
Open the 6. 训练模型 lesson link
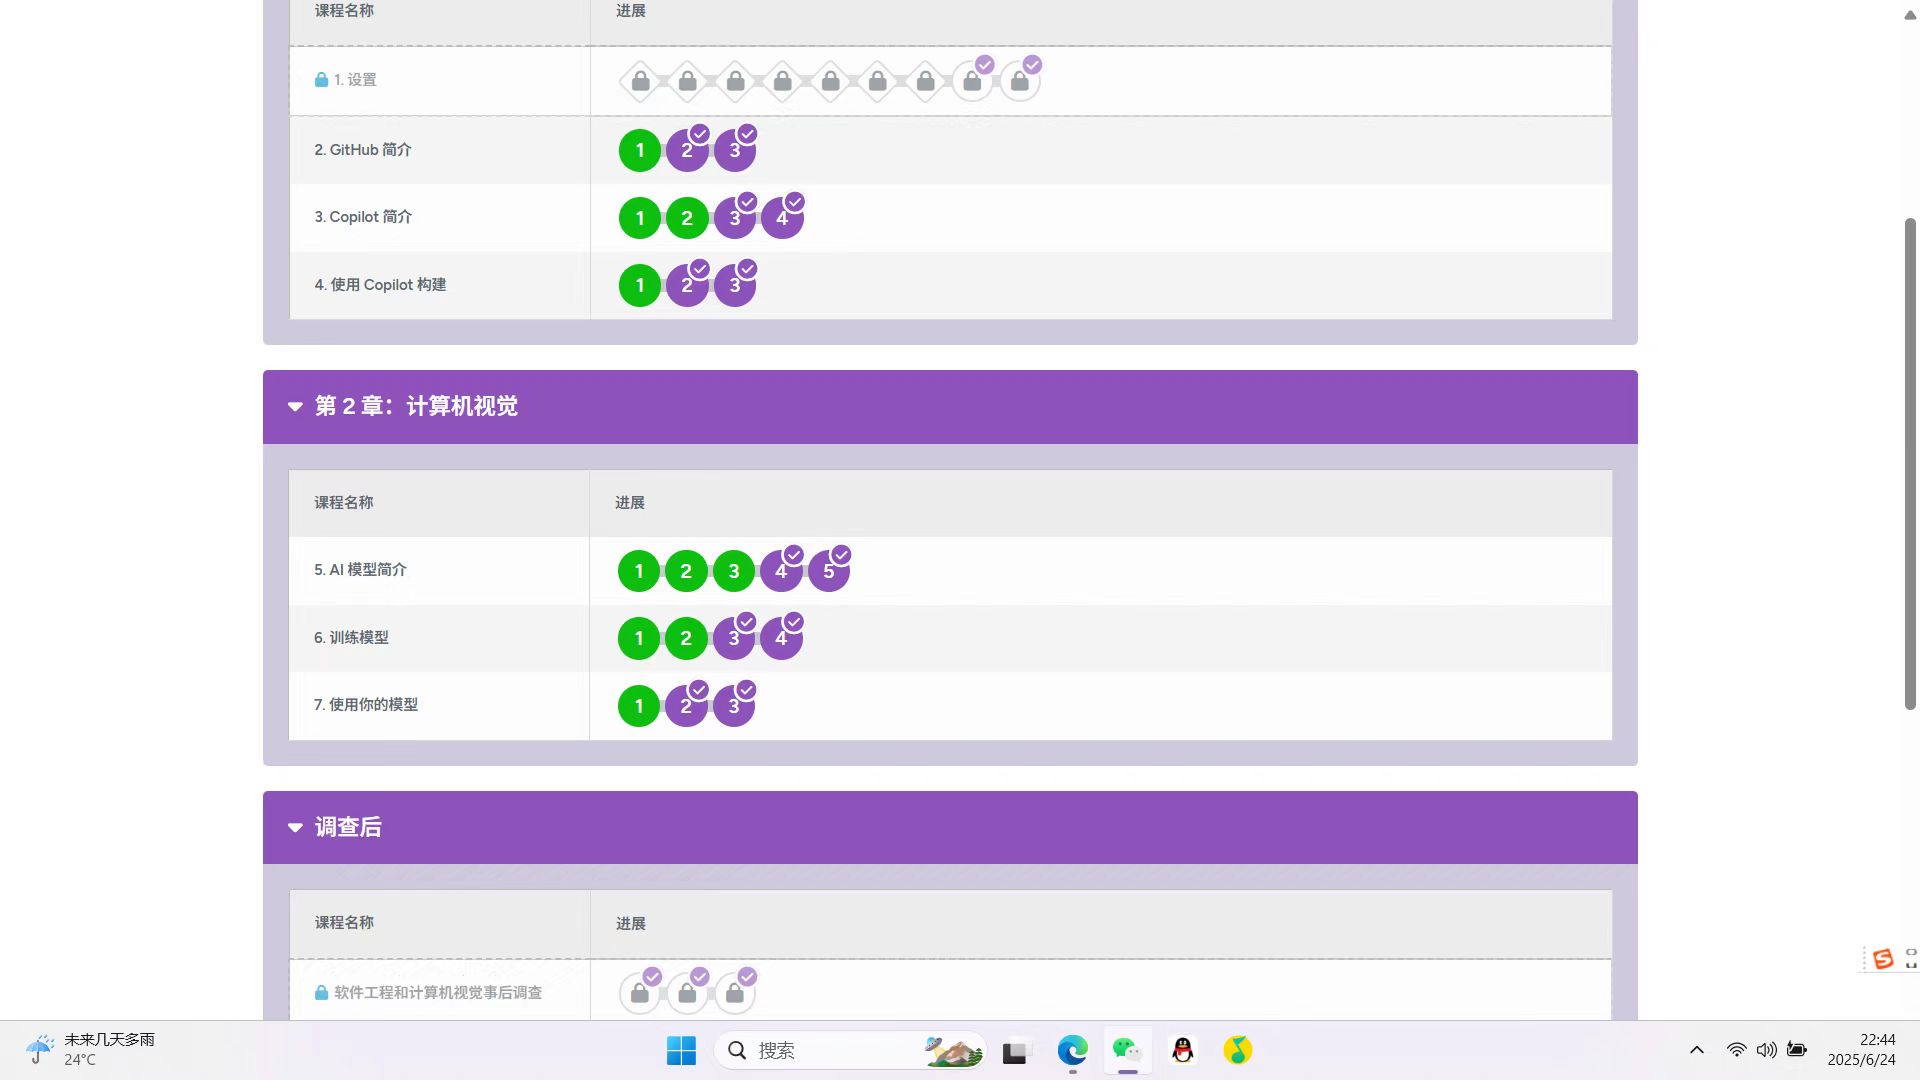[351, 638]
